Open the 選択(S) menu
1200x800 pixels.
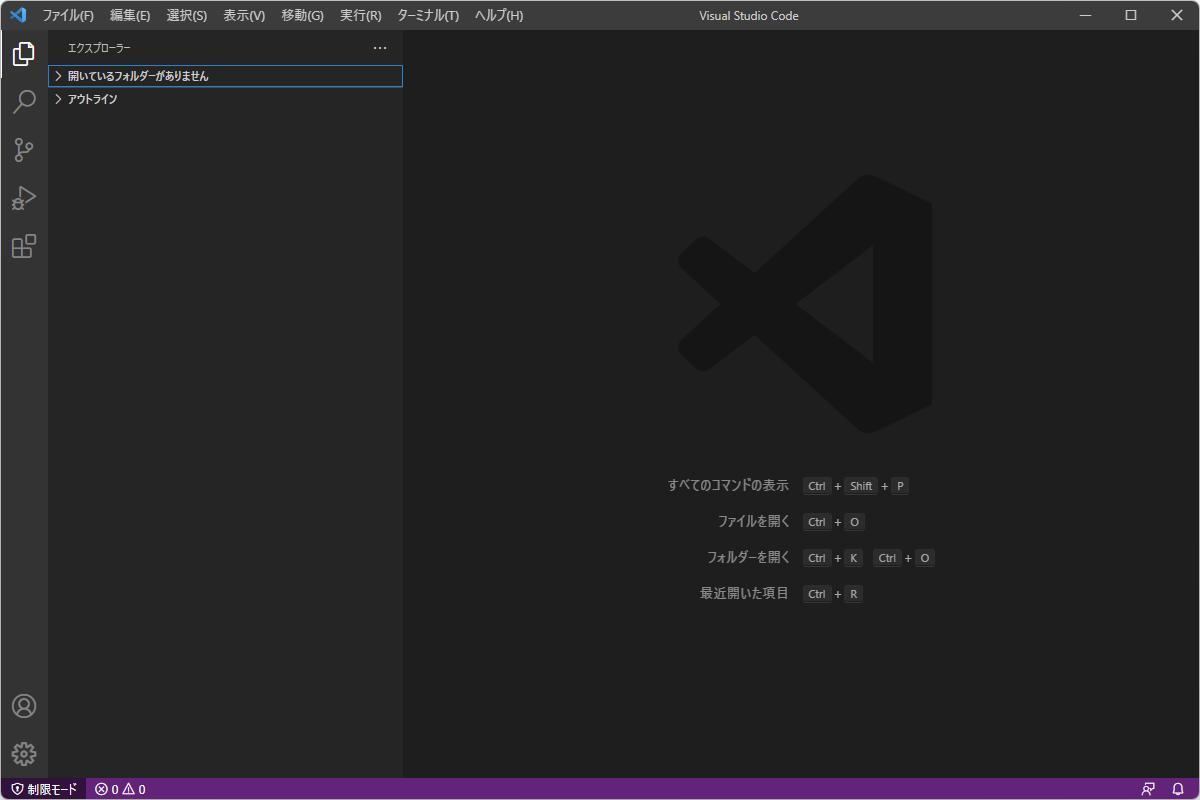coord(187,15)
